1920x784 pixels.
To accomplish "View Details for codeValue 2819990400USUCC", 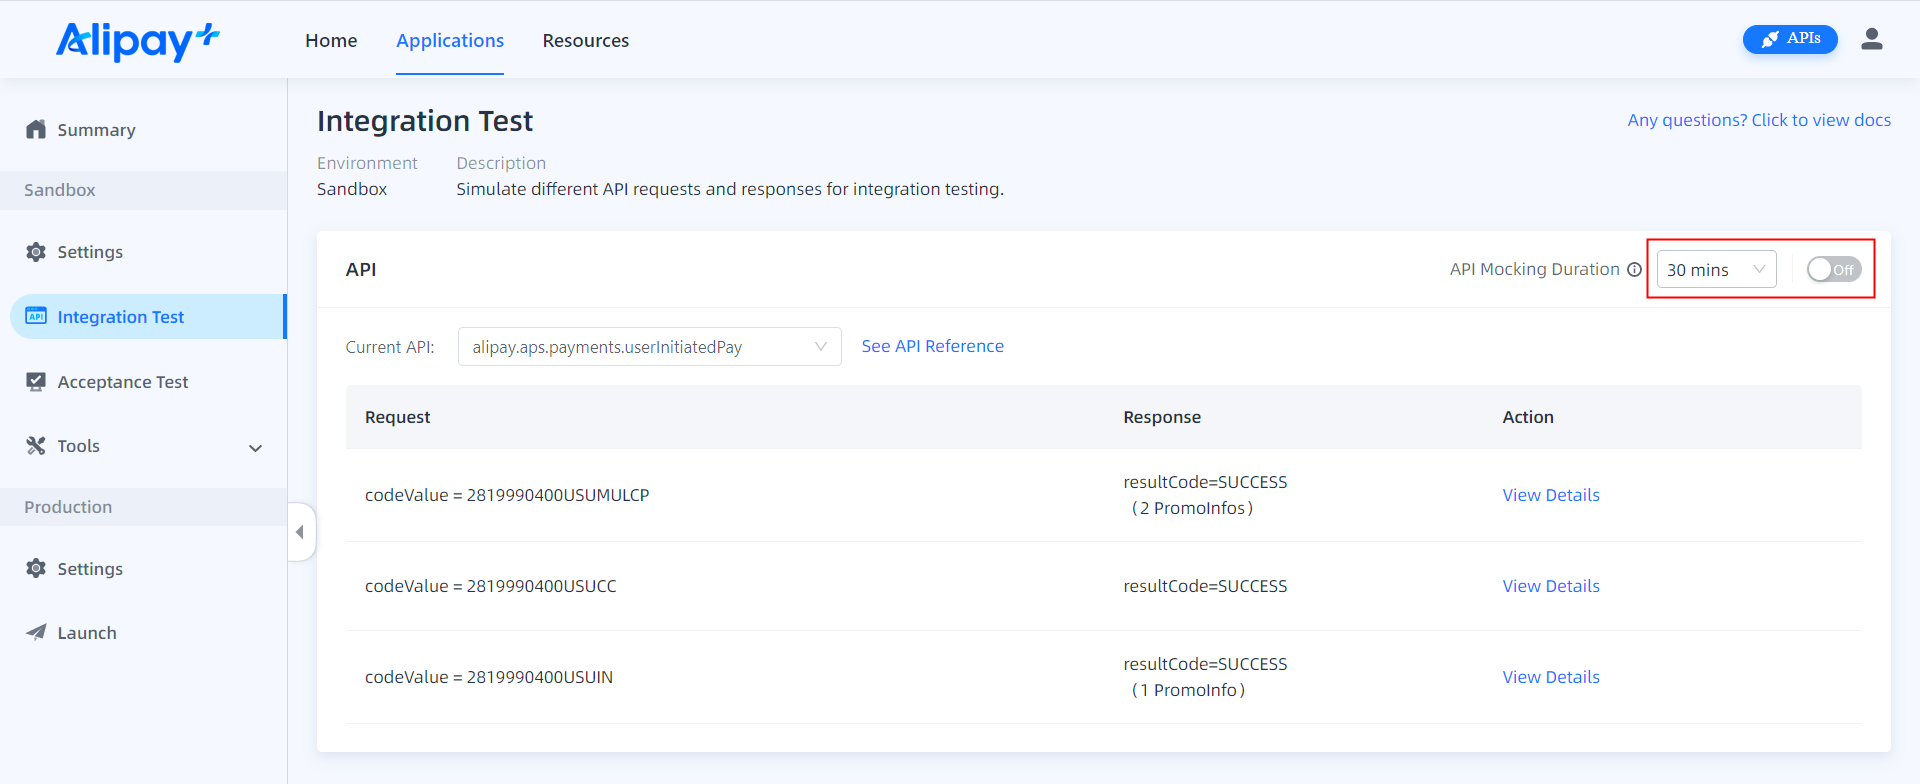I will pos(1550,586).
